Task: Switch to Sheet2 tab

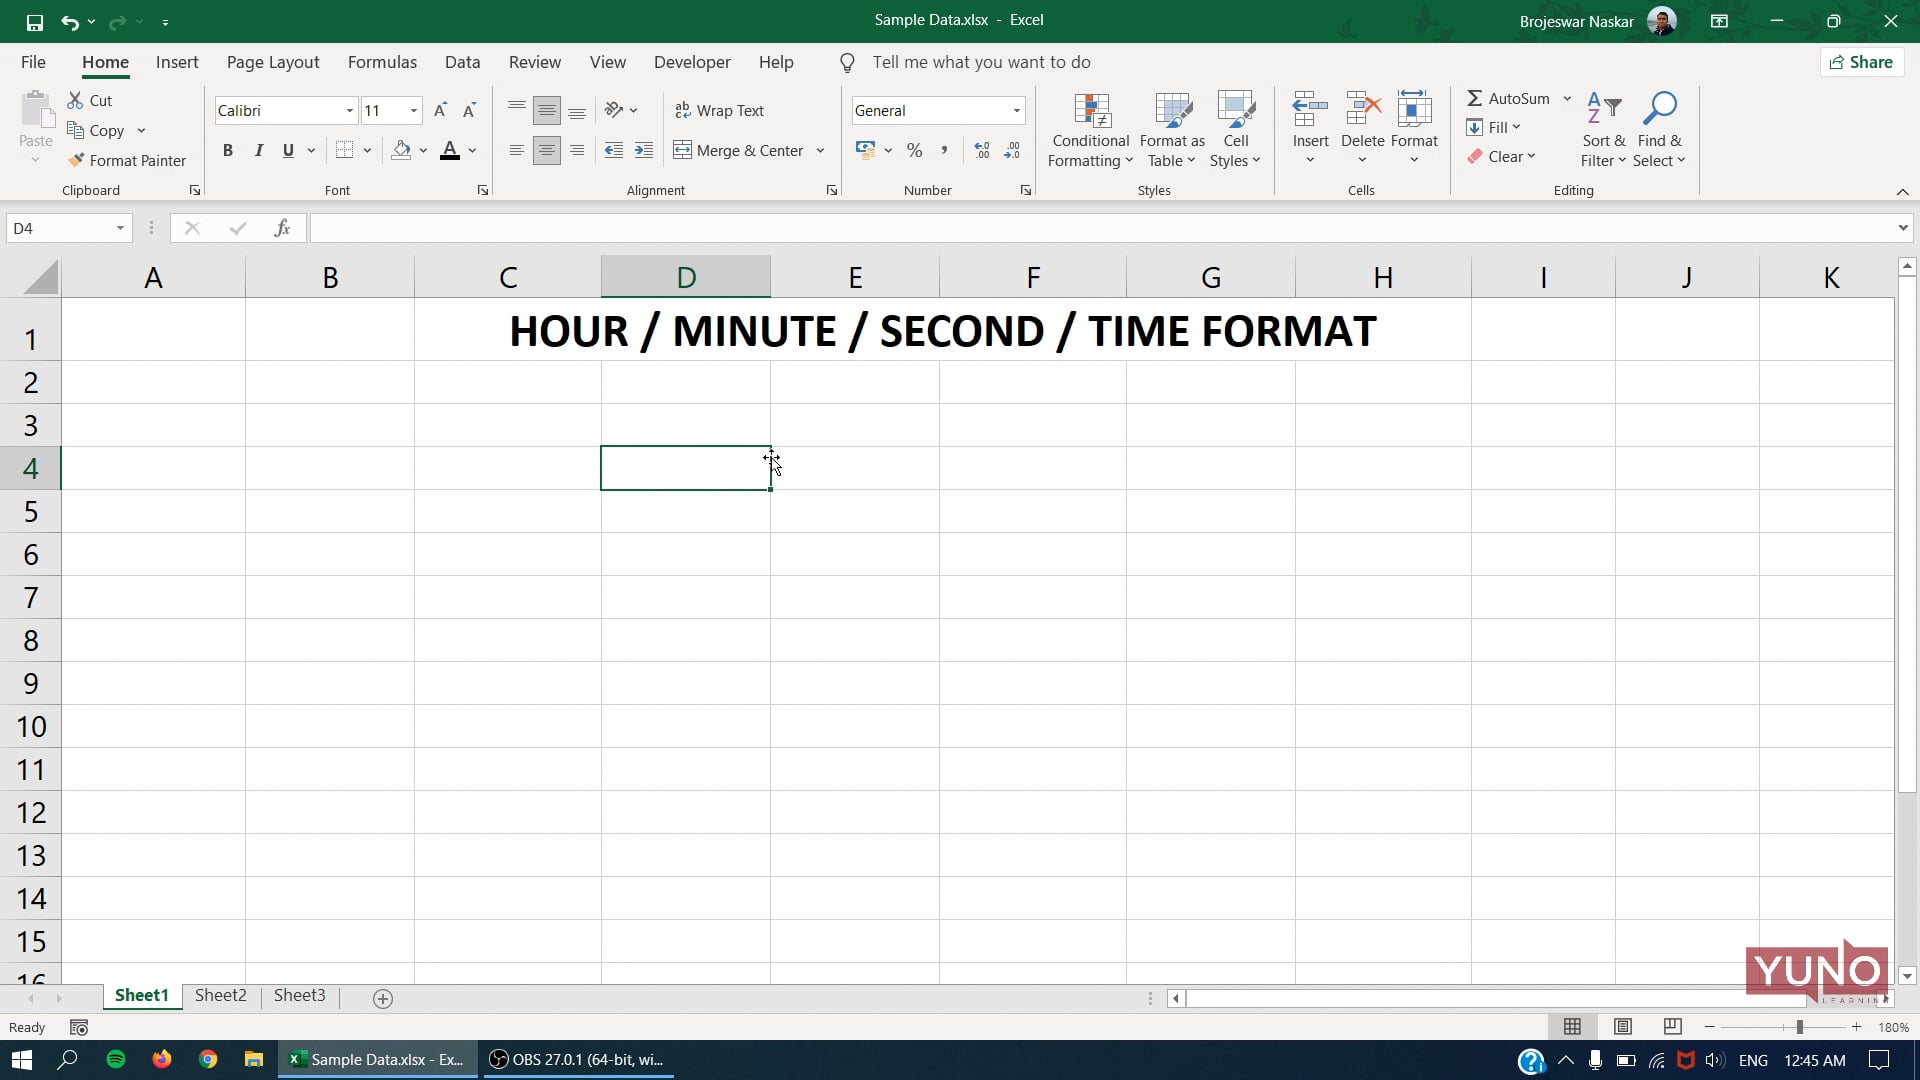Action: [x=220, y=995]
